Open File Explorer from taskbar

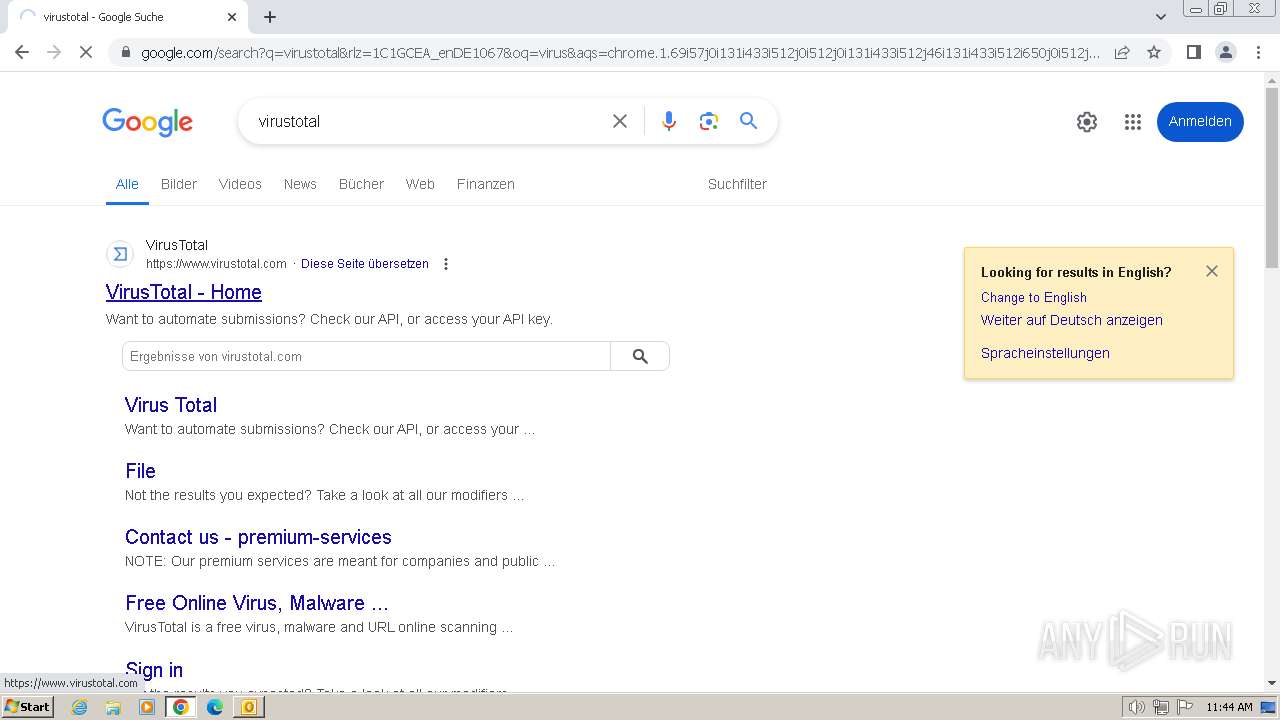click(x=113, y=707)
